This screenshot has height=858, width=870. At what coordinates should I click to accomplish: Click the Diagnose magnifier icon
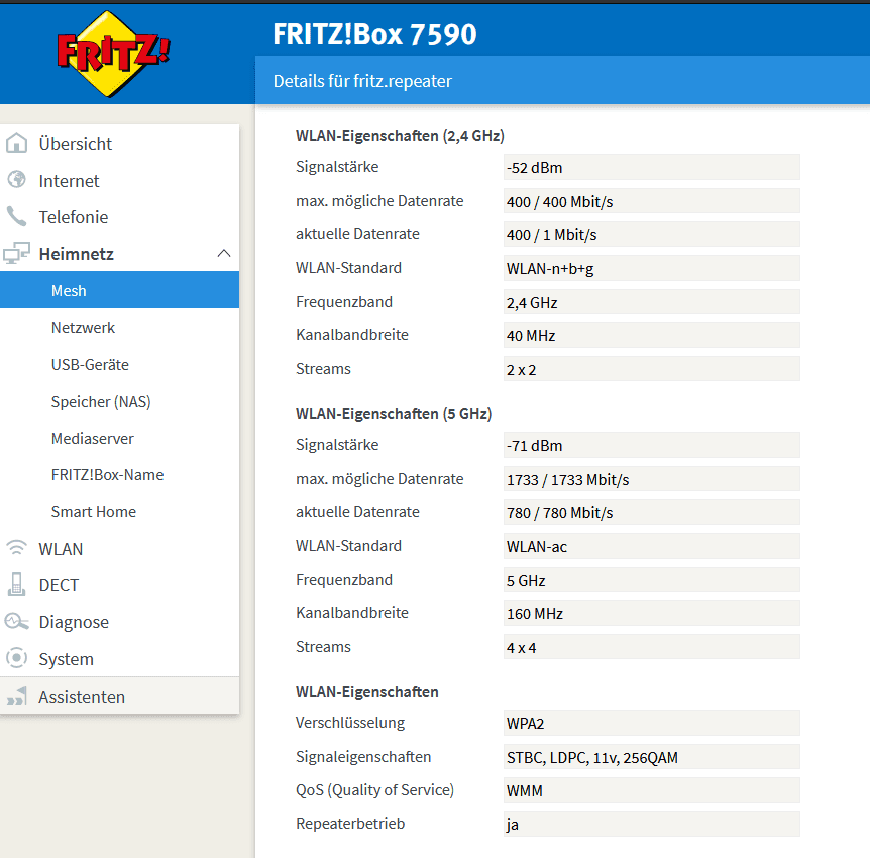pos(16,622)
